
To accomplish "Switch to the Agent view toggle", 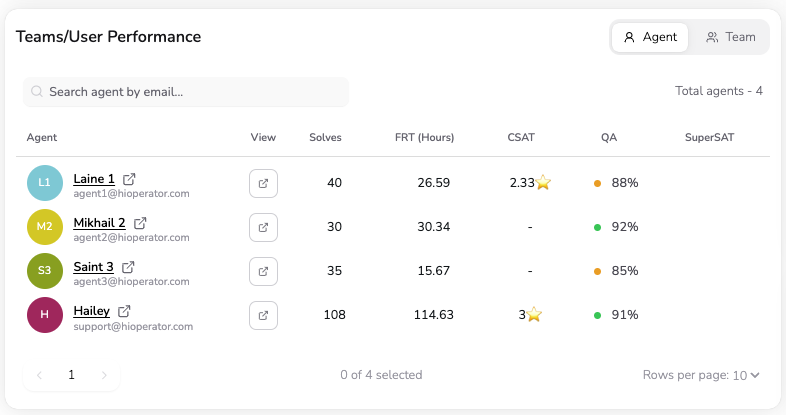I will 650,37.
